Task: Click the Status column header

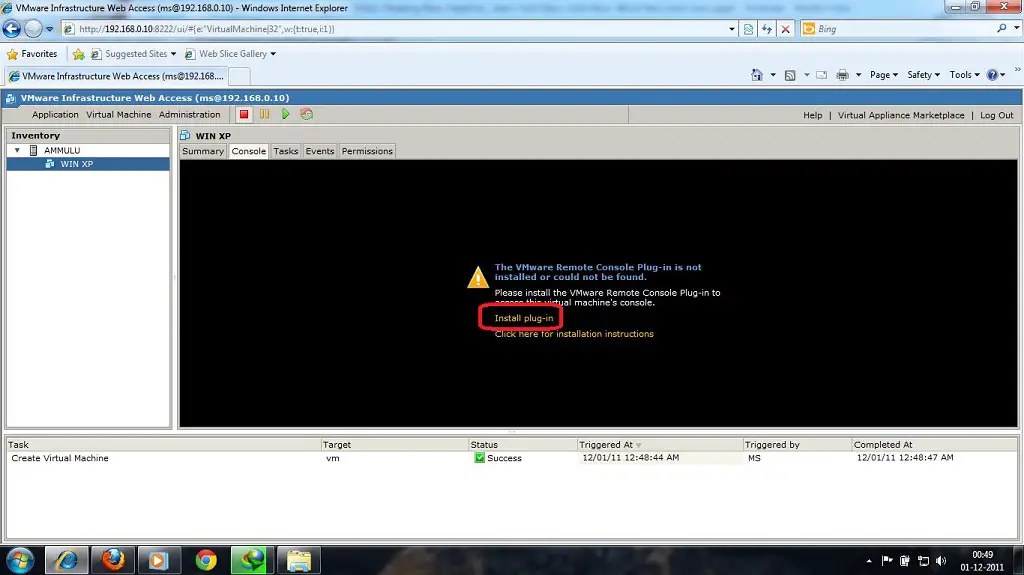Action: [522, 444]
